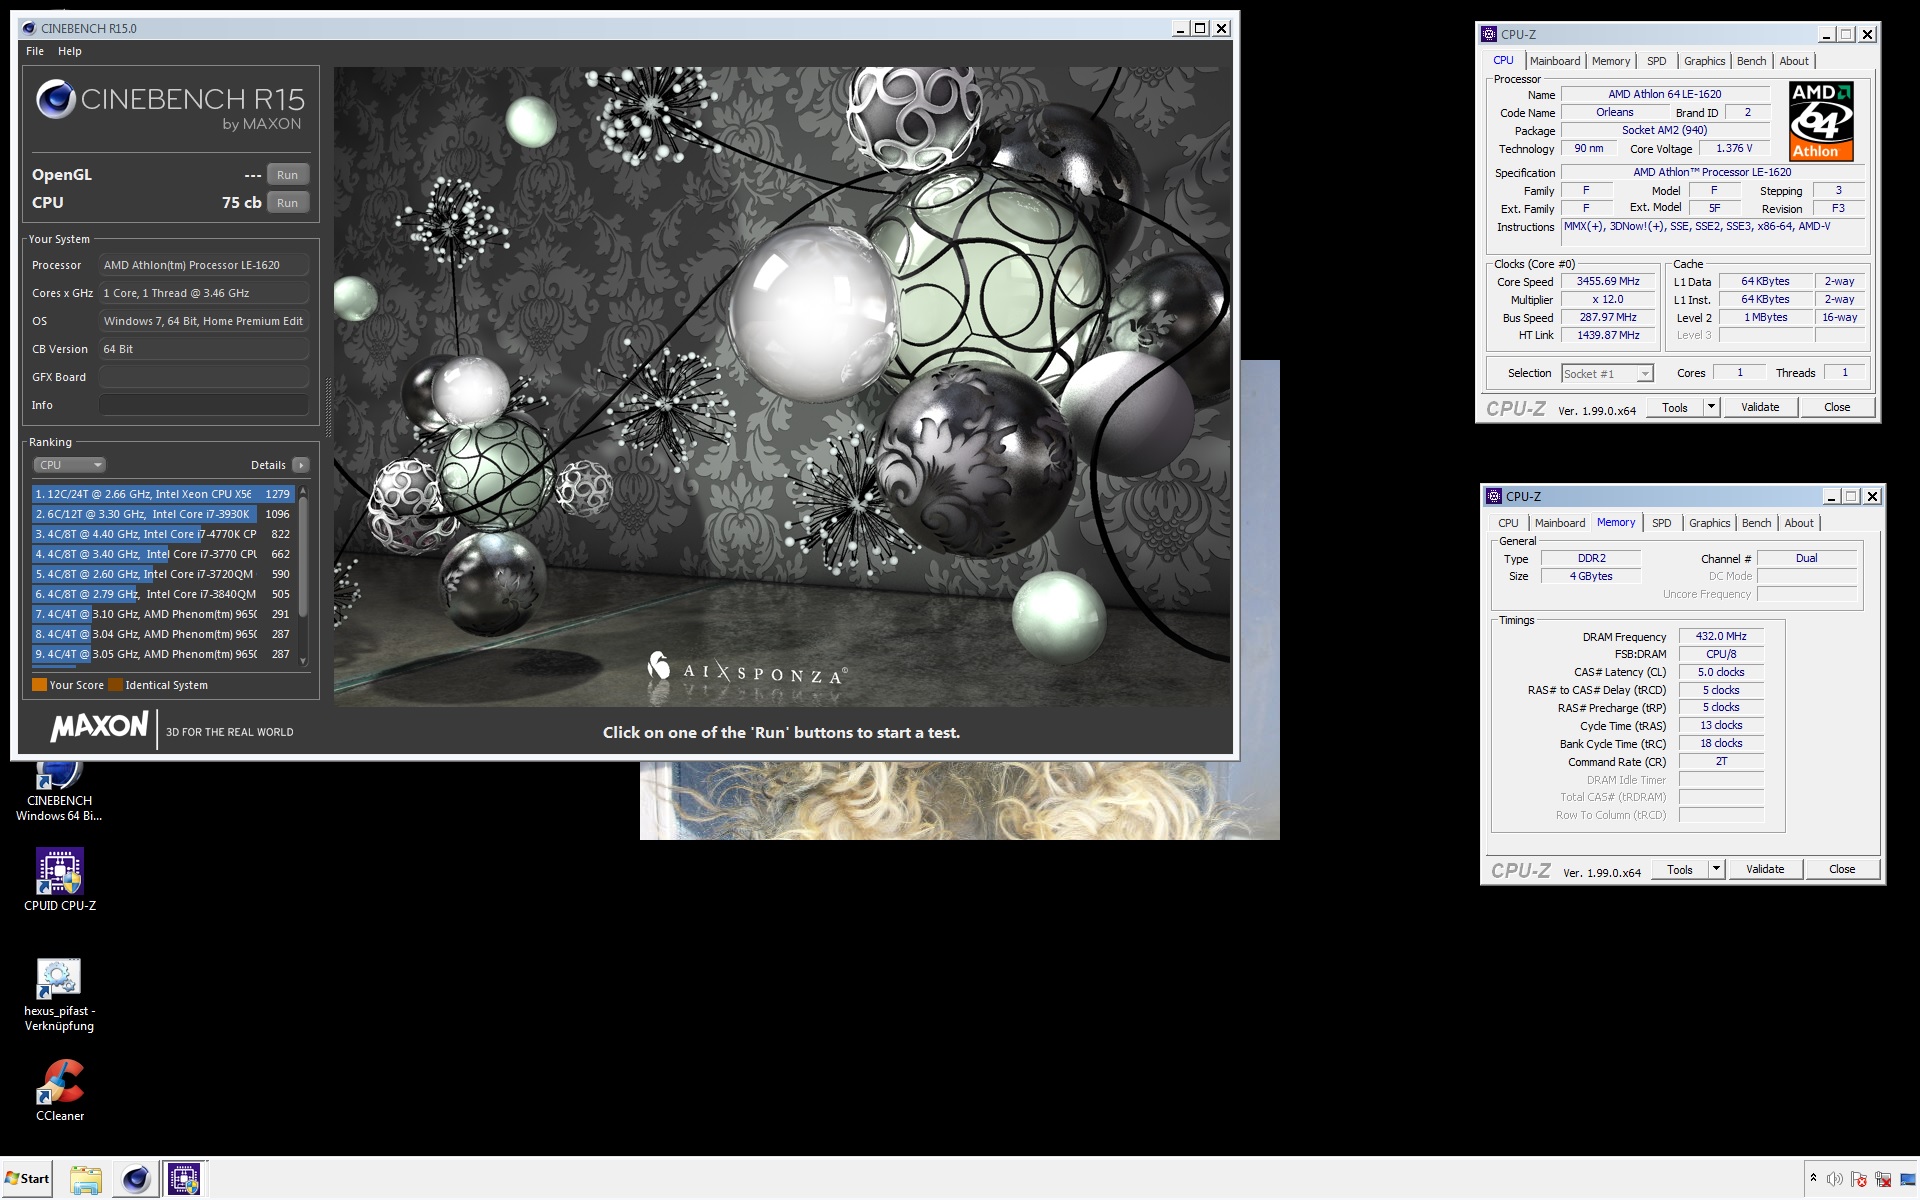Click the GFX Board field

coord(203,377)
